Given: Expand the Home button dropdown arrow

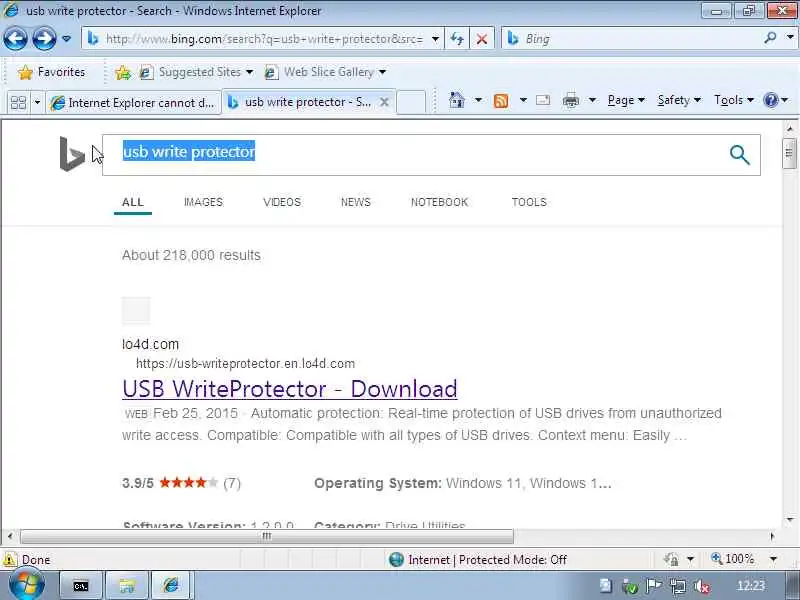Looking at the screenshot, I should [x=478, y=100].
